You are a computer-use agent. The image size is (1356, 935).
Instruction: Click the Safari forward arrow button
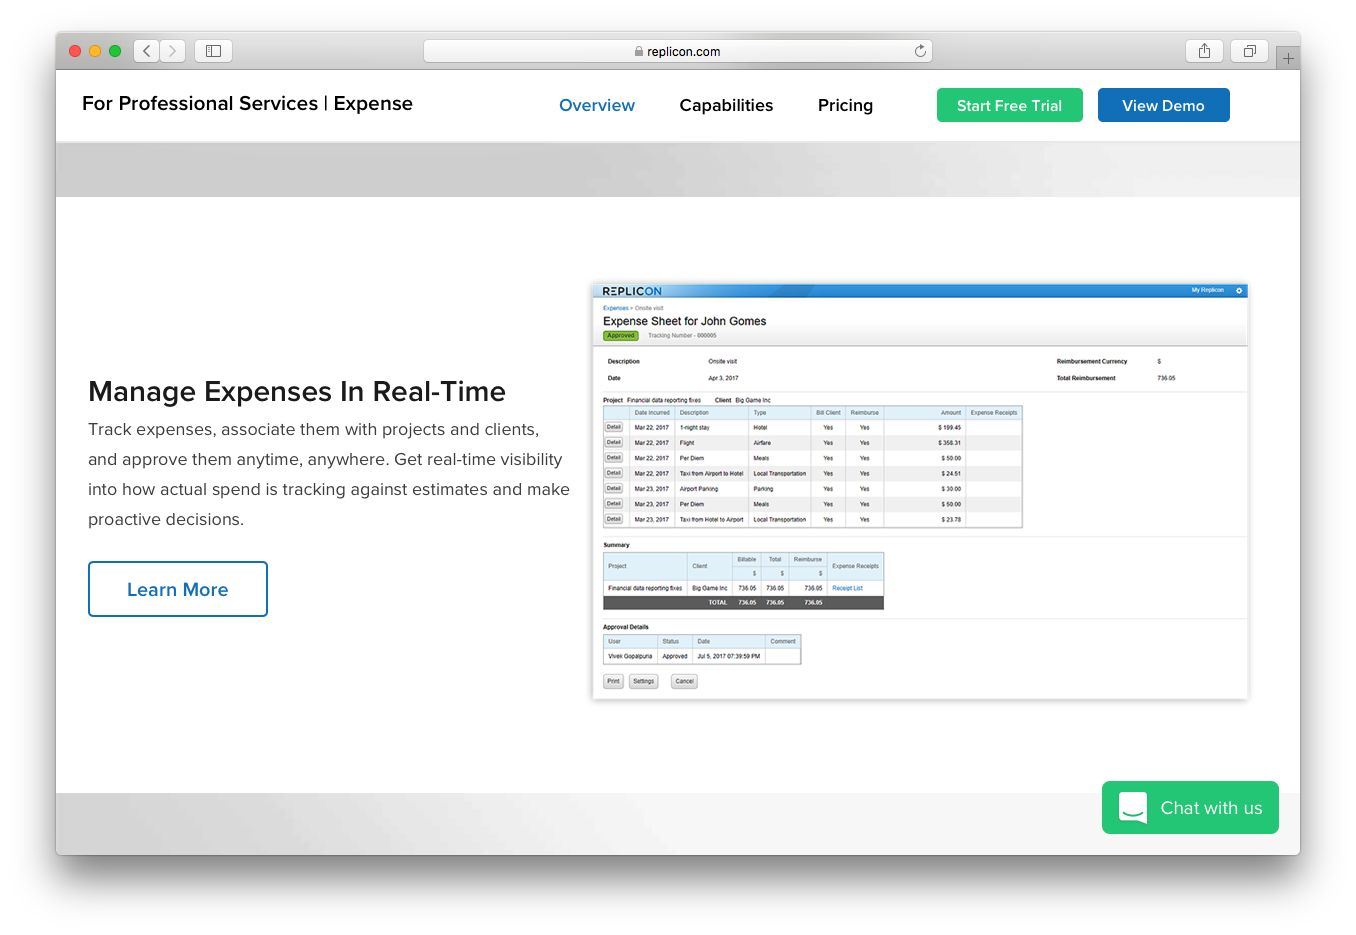tap(173, 51)
